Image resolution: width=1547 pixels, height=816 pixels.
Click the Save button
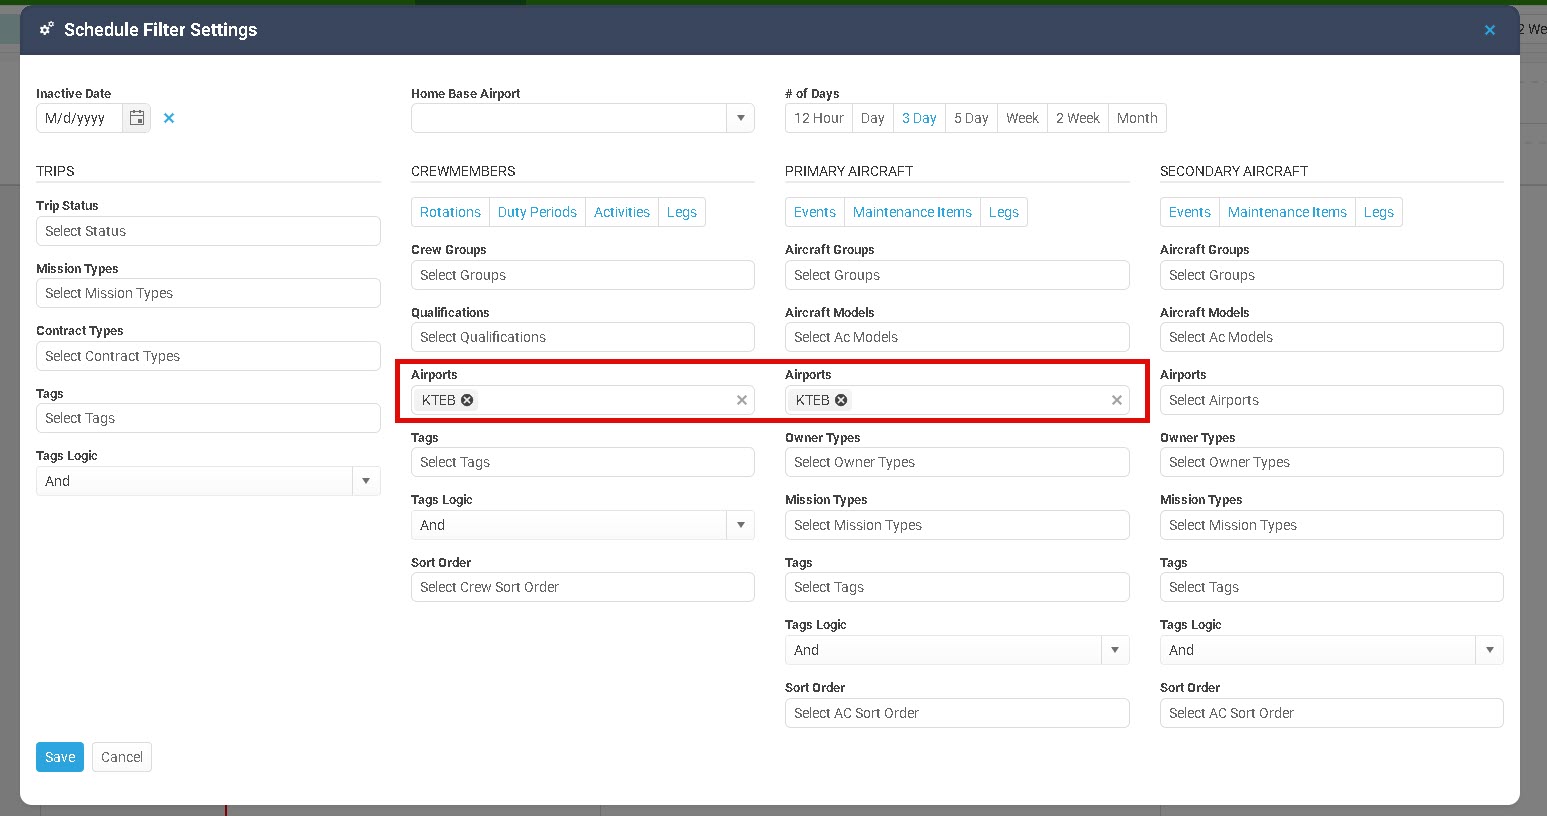60,757
